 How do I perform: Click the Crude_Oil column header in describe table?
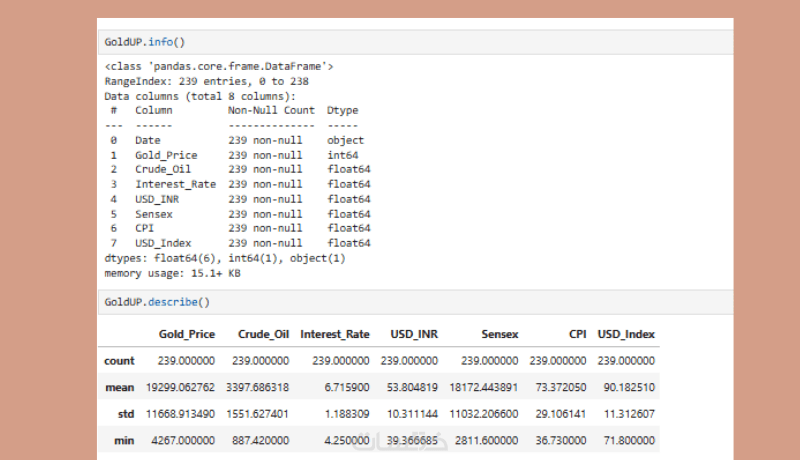263,334
